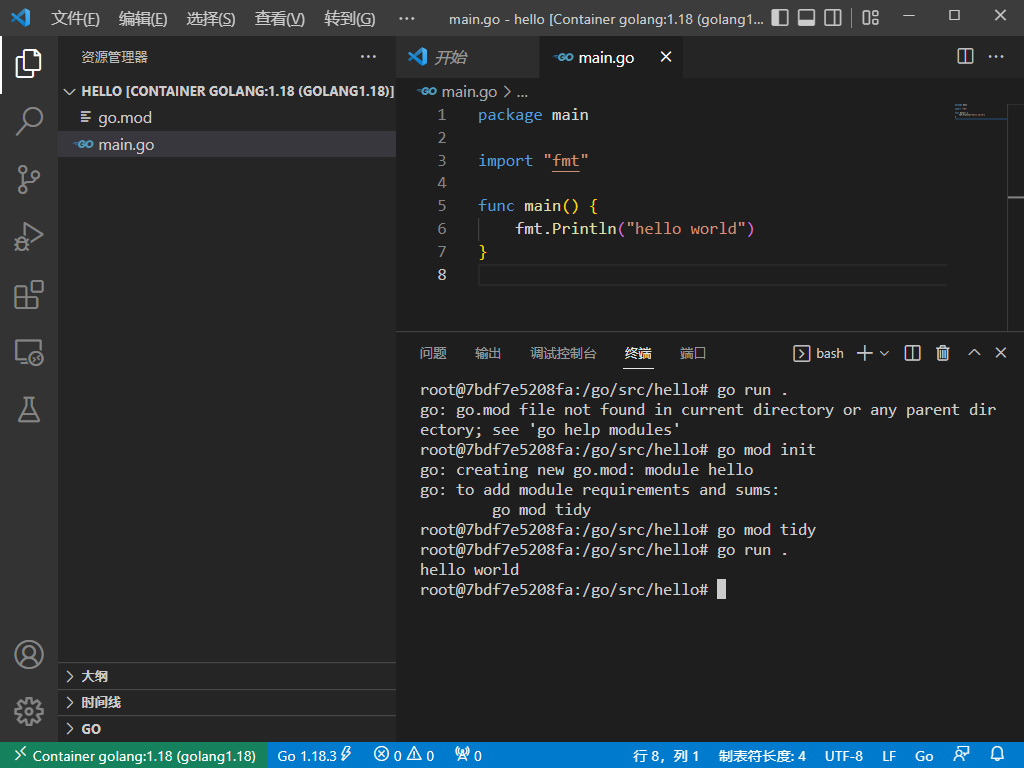
Task: Open the Explorer view in activity bar
Action: pos(29,63)
